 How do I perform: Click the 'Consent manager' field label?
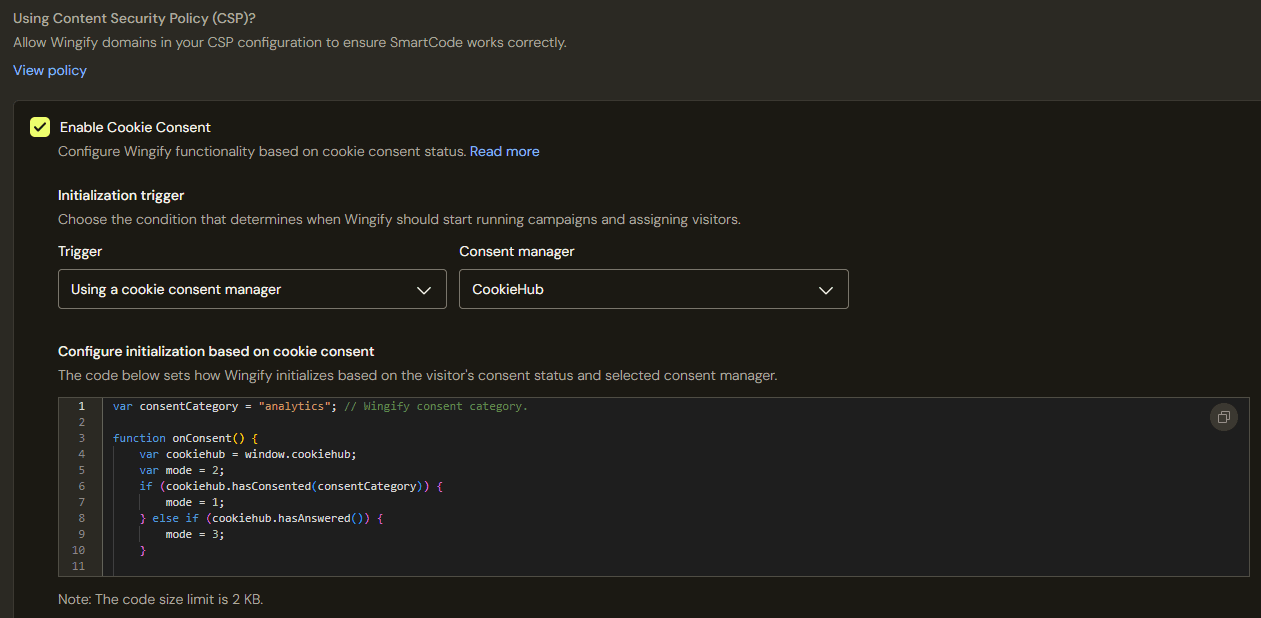click(x=517, y=251)
